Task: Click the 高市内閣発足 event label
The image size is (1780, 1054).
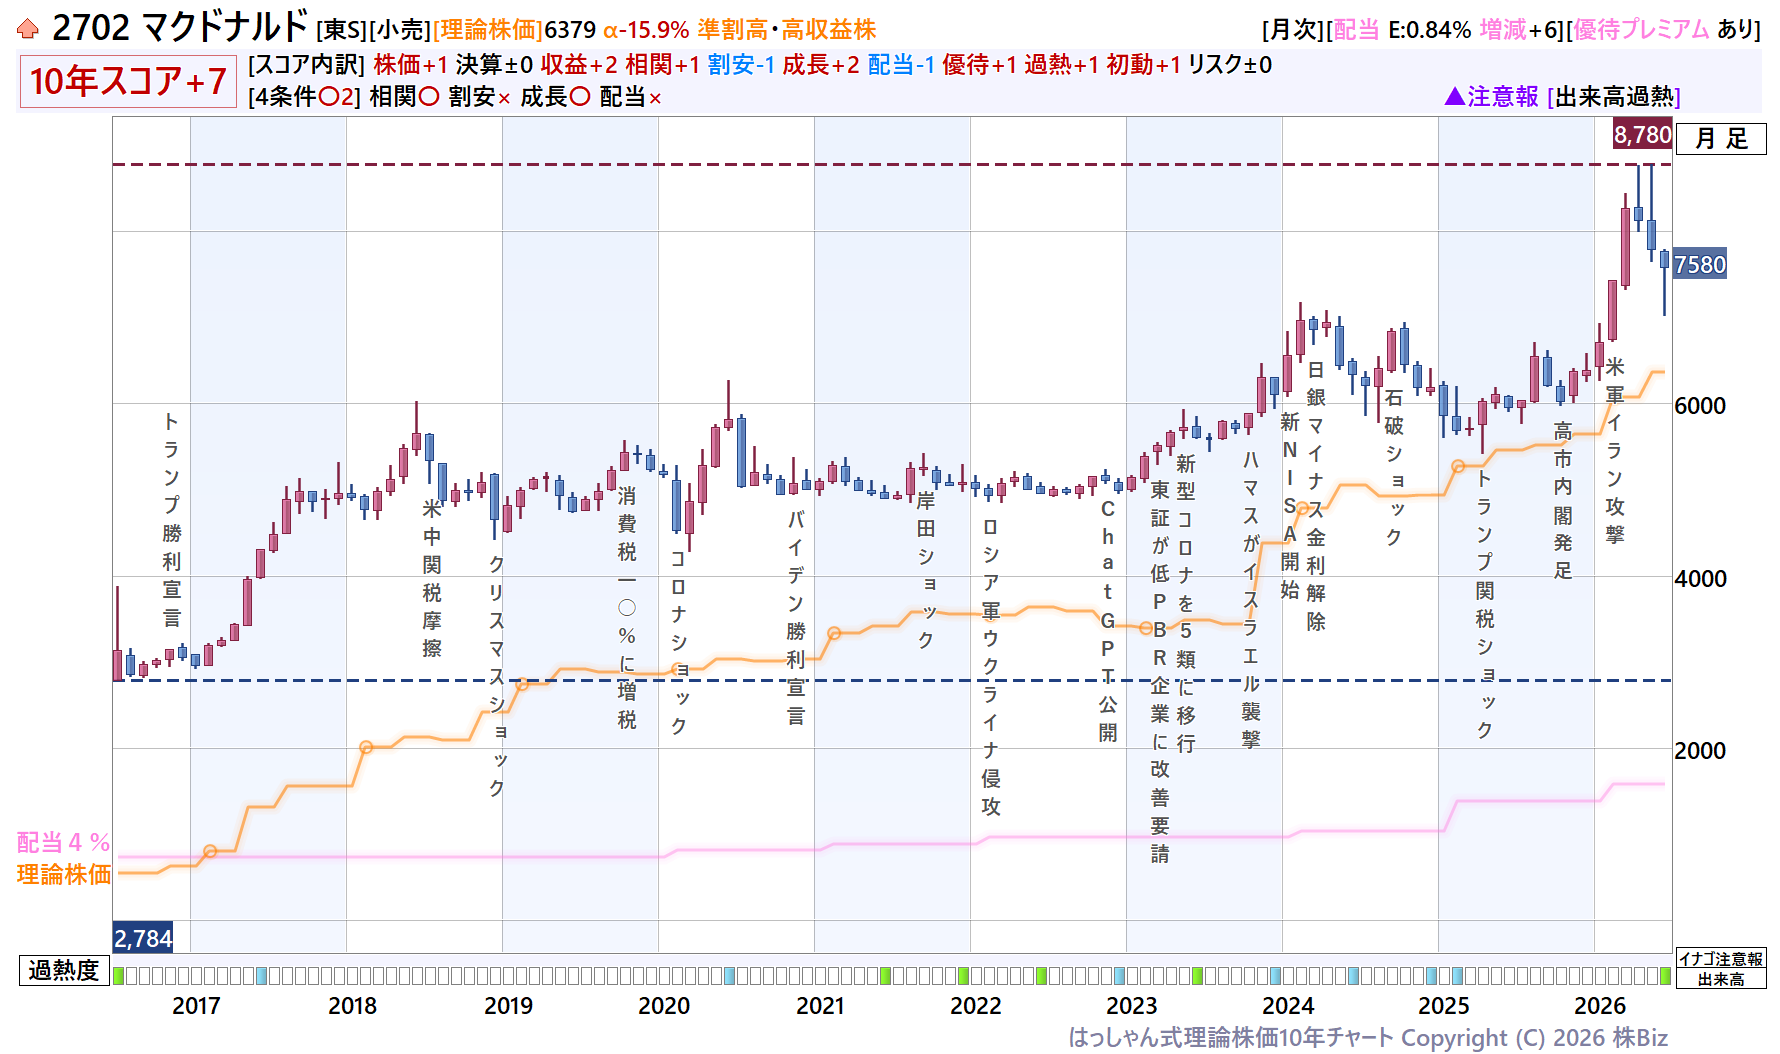Action: (1563, 500)
